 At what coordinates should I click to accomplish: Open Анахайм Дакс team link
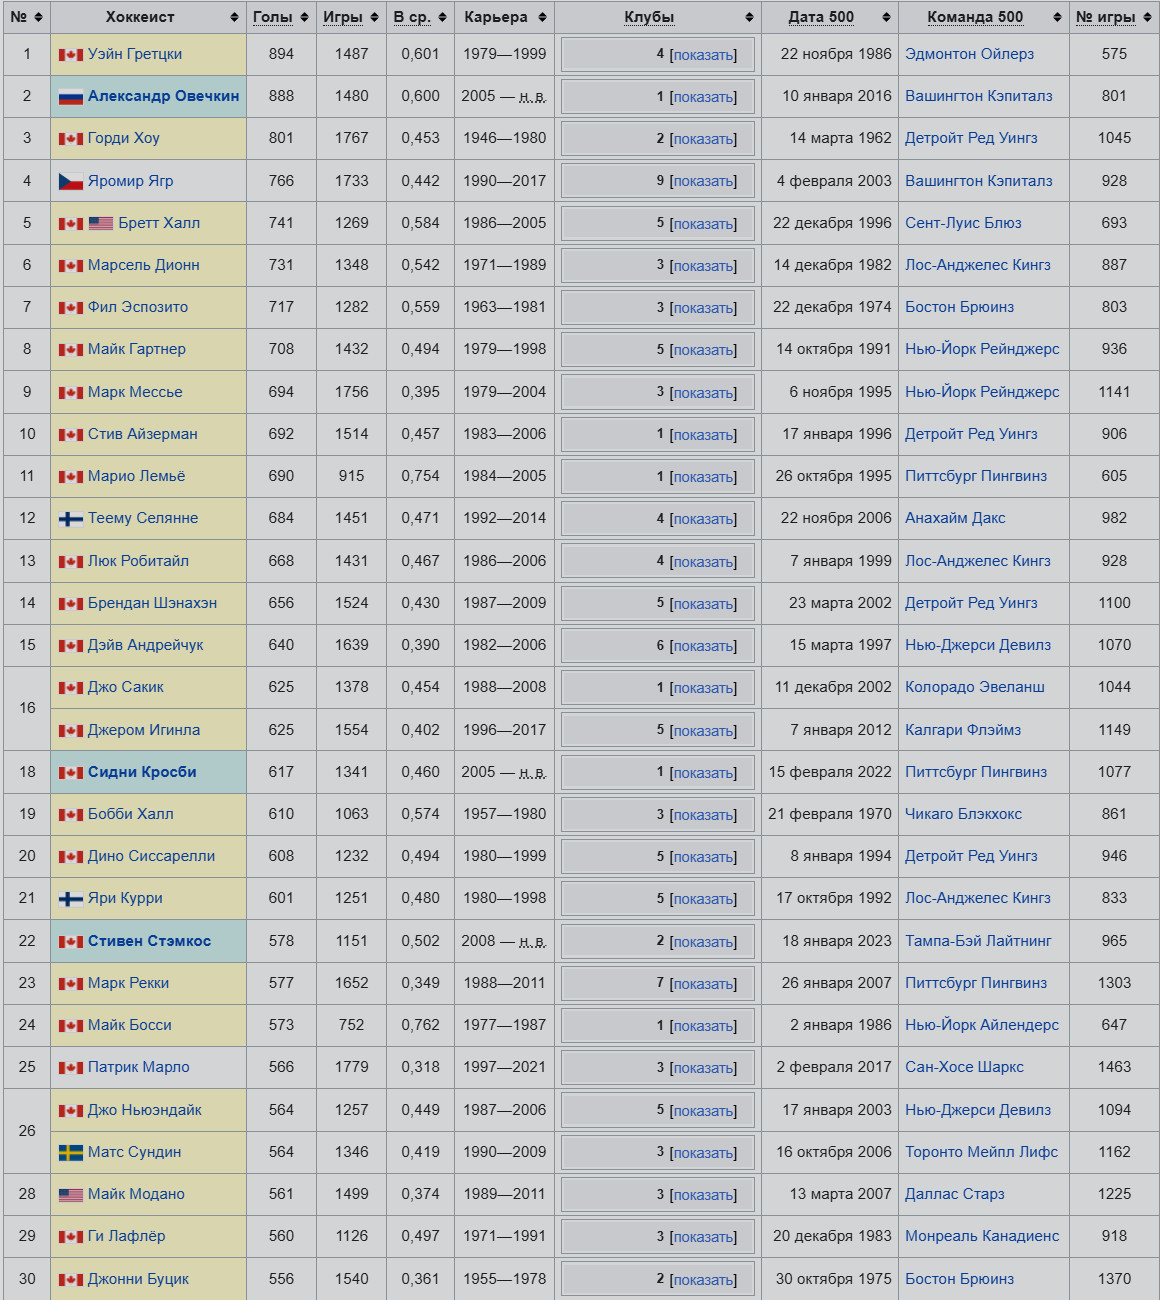[x=955, y=518]
